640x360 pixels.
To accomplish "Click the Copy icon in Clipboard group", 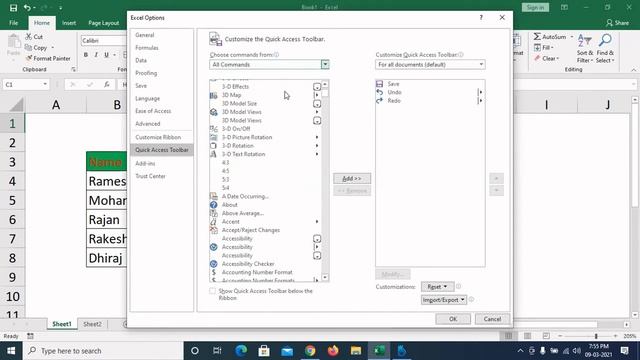I will [29, 48].
